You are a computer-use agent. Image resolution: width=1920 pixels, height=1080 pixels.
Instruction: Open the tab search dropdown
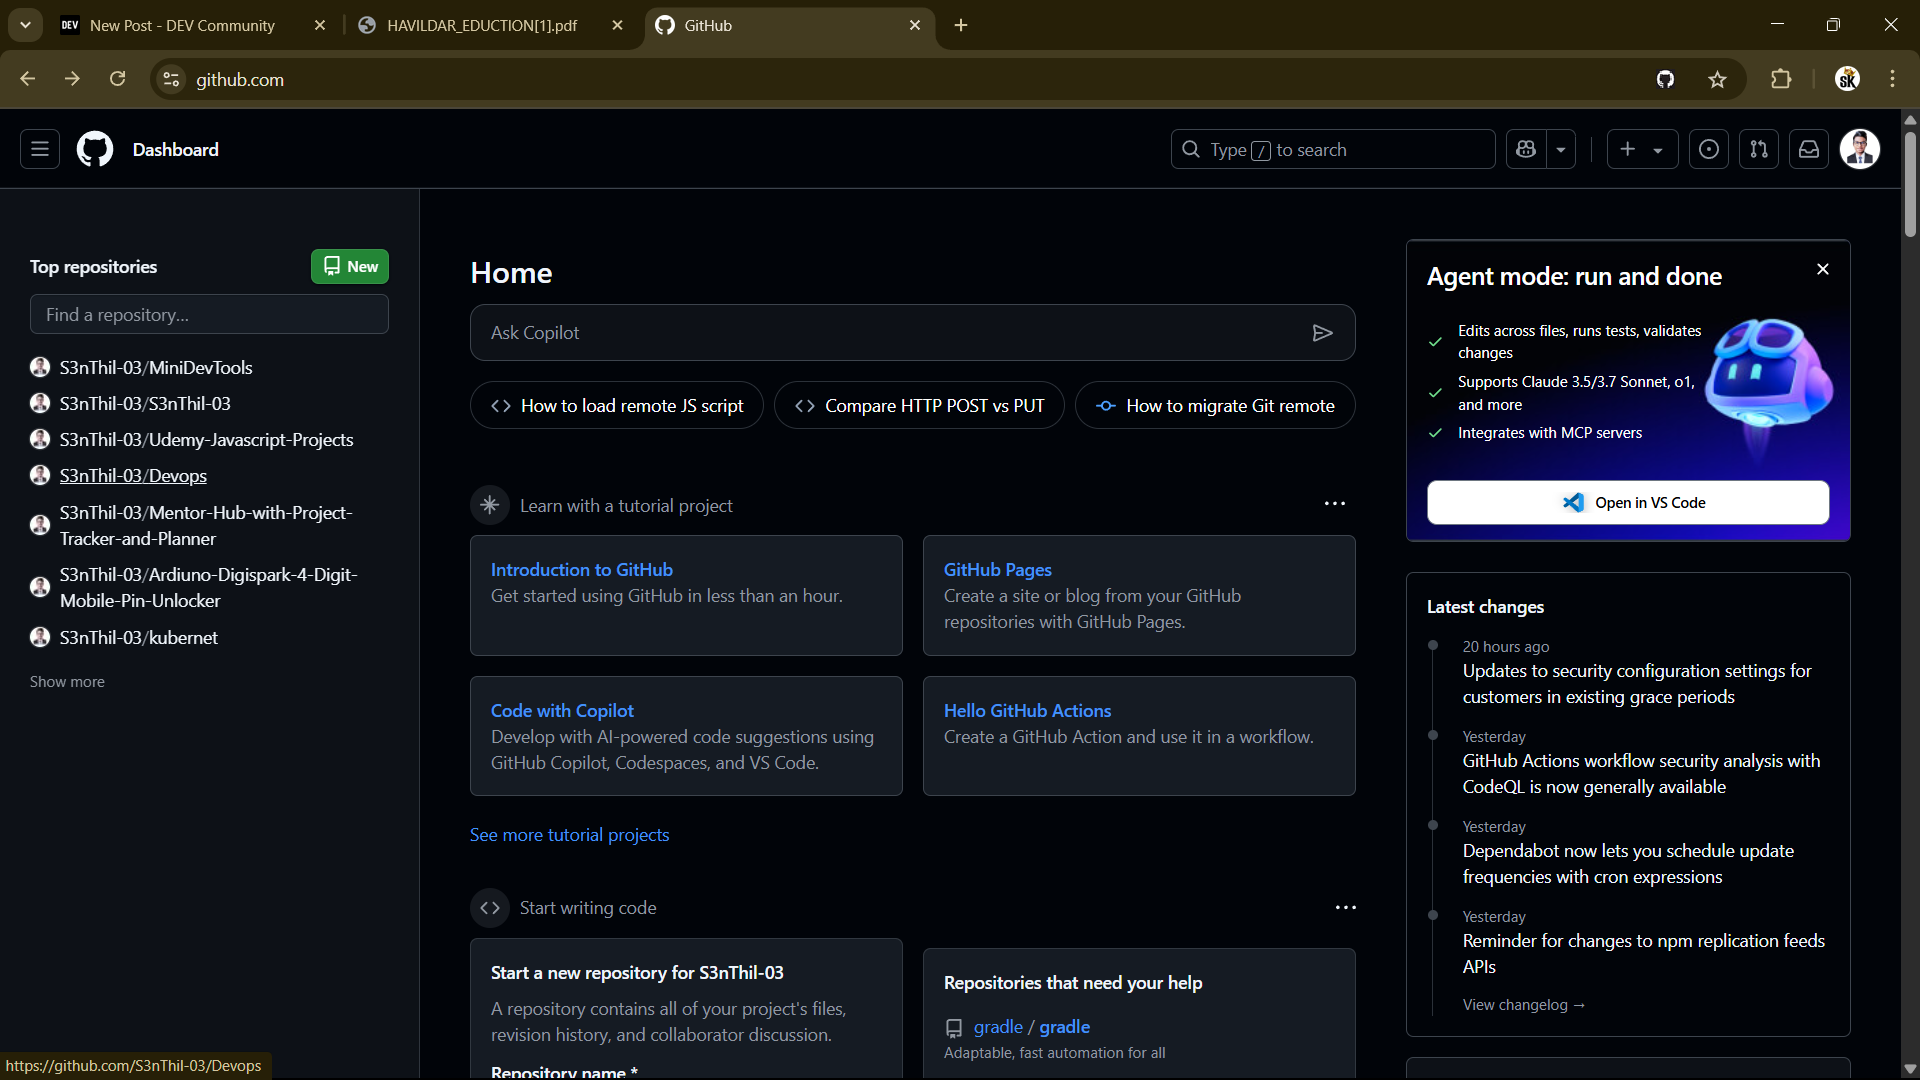(25, 25)
